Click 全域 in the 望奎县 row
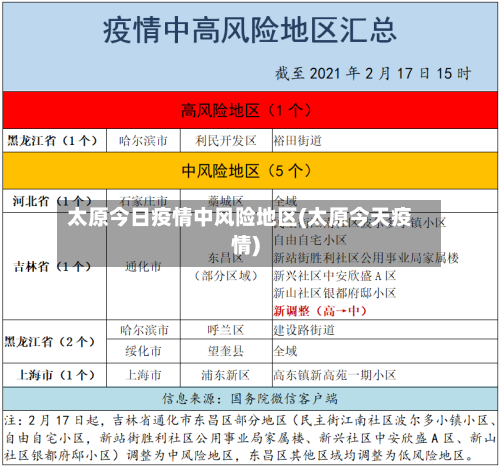500x467 pixels. pos(385,351)
